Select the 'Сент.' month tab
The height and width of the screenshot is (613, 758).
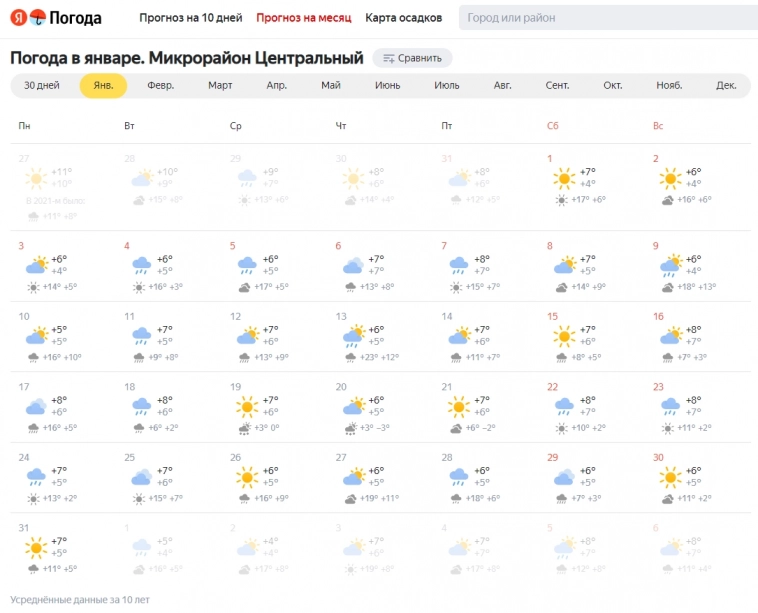(x=557, y=86)
